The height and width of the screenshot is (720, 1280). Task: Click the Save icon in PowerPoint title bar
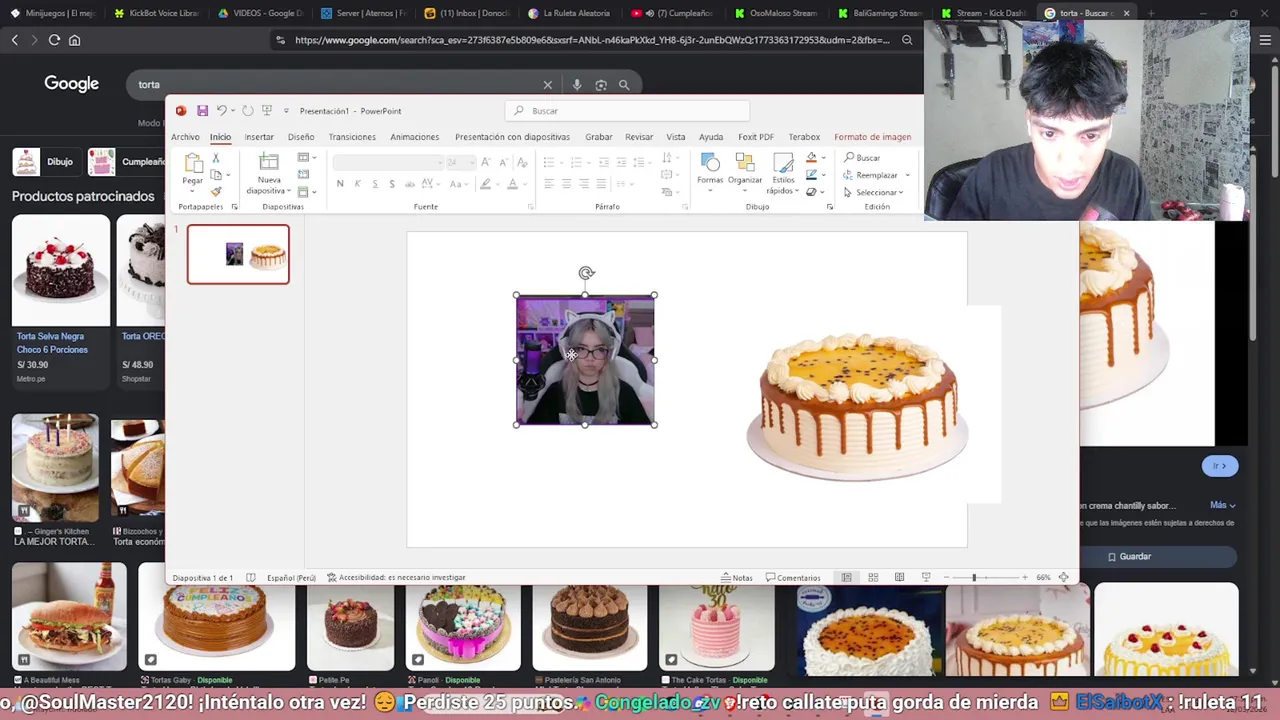(x=202, y=111)
